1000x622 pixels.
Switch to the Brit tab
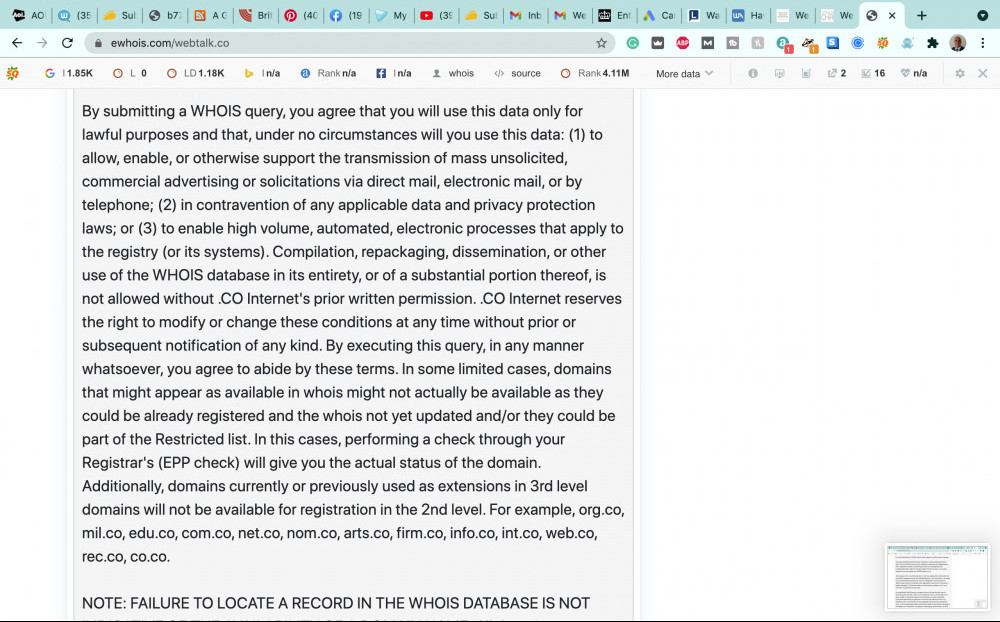[x=256, y=15]
